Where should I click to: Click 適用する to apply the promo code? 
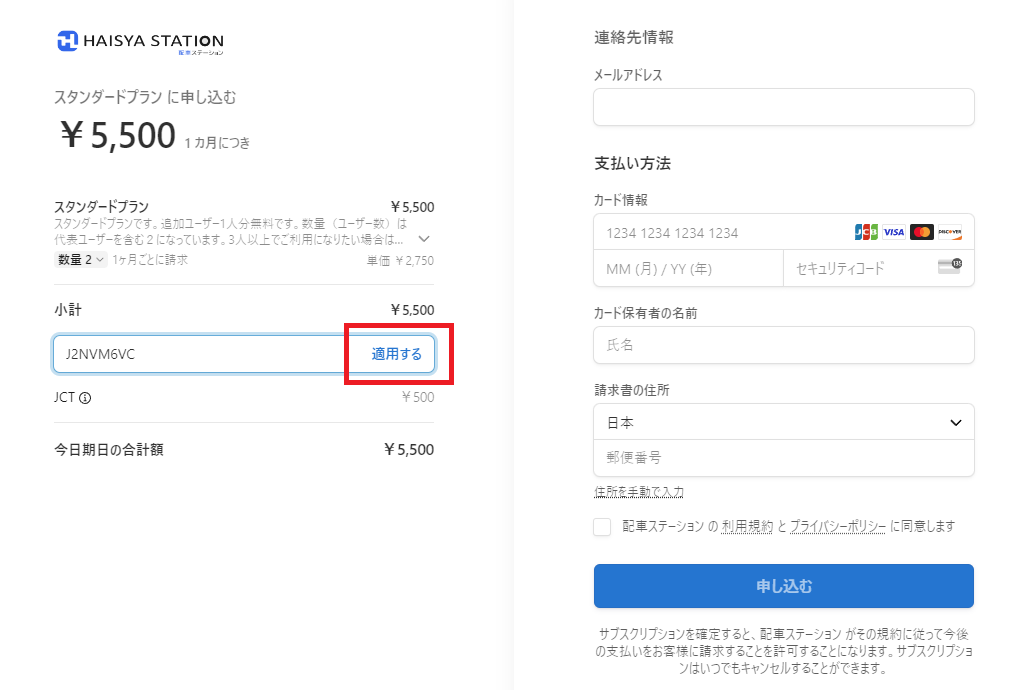click(x=397, y=355)
